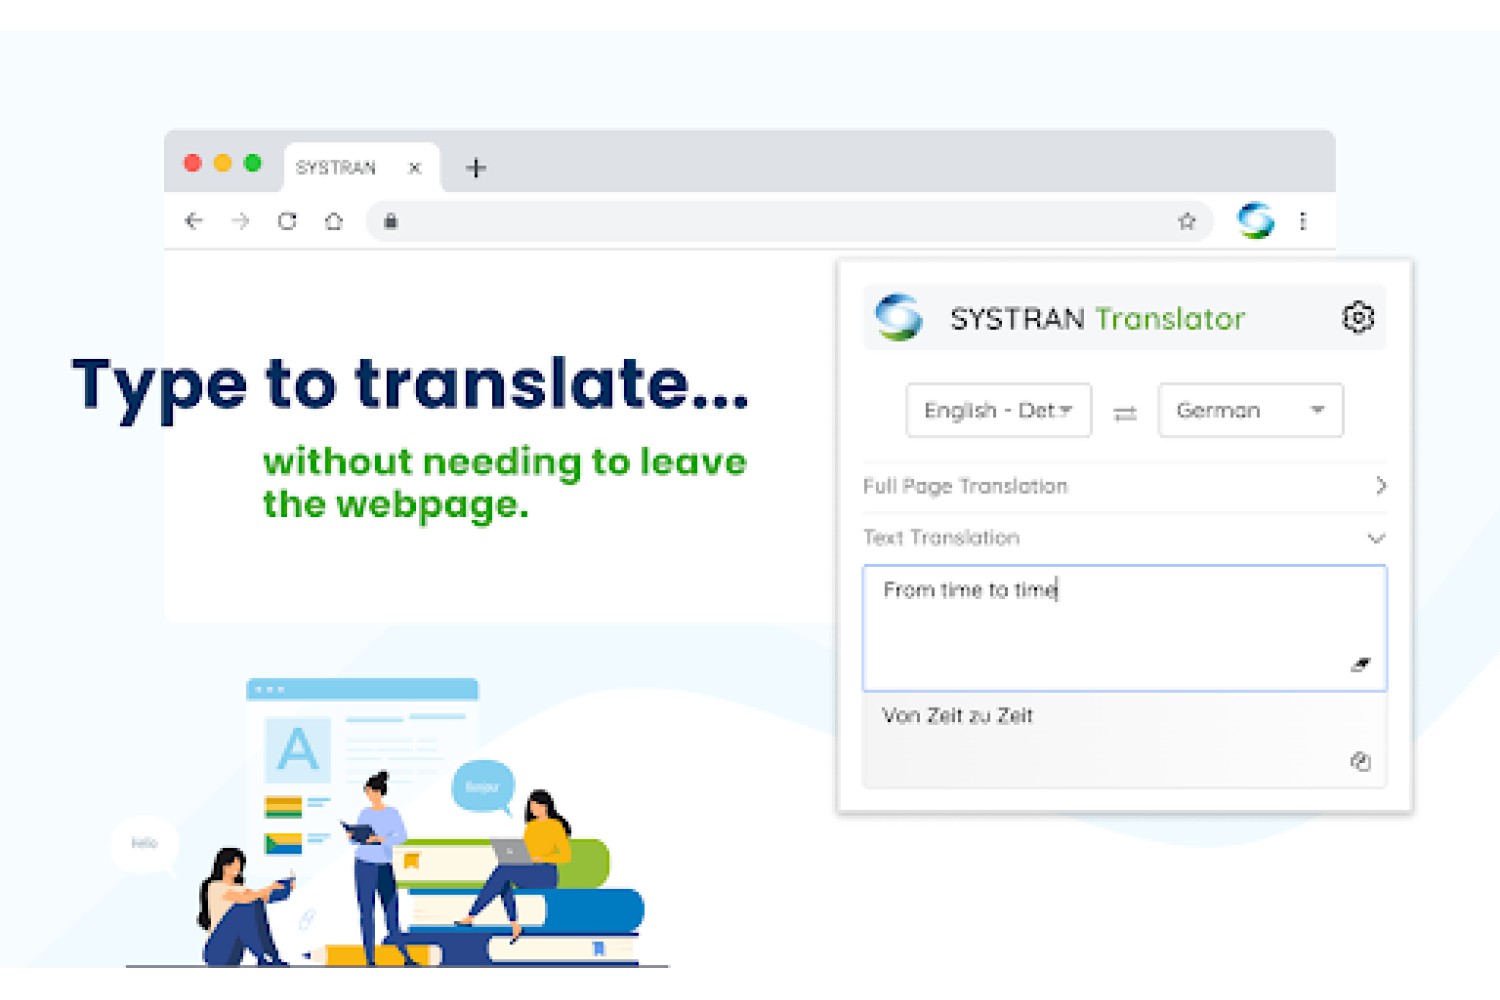Viewport: 1500px width, 1000px height.
Task: Open the browser three-dot menu
Action: (1303, 221)
